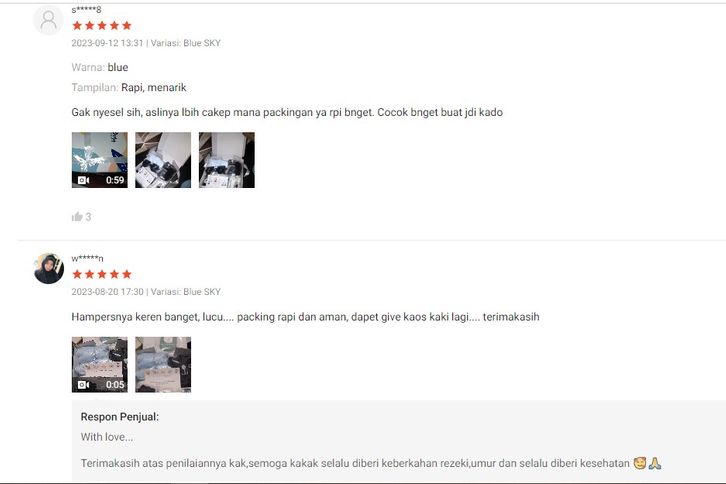Image resolution: width=726 pixels, height=484 pixels.
Task: Open second photo in w*****n's review
Action: click(163, 365)
